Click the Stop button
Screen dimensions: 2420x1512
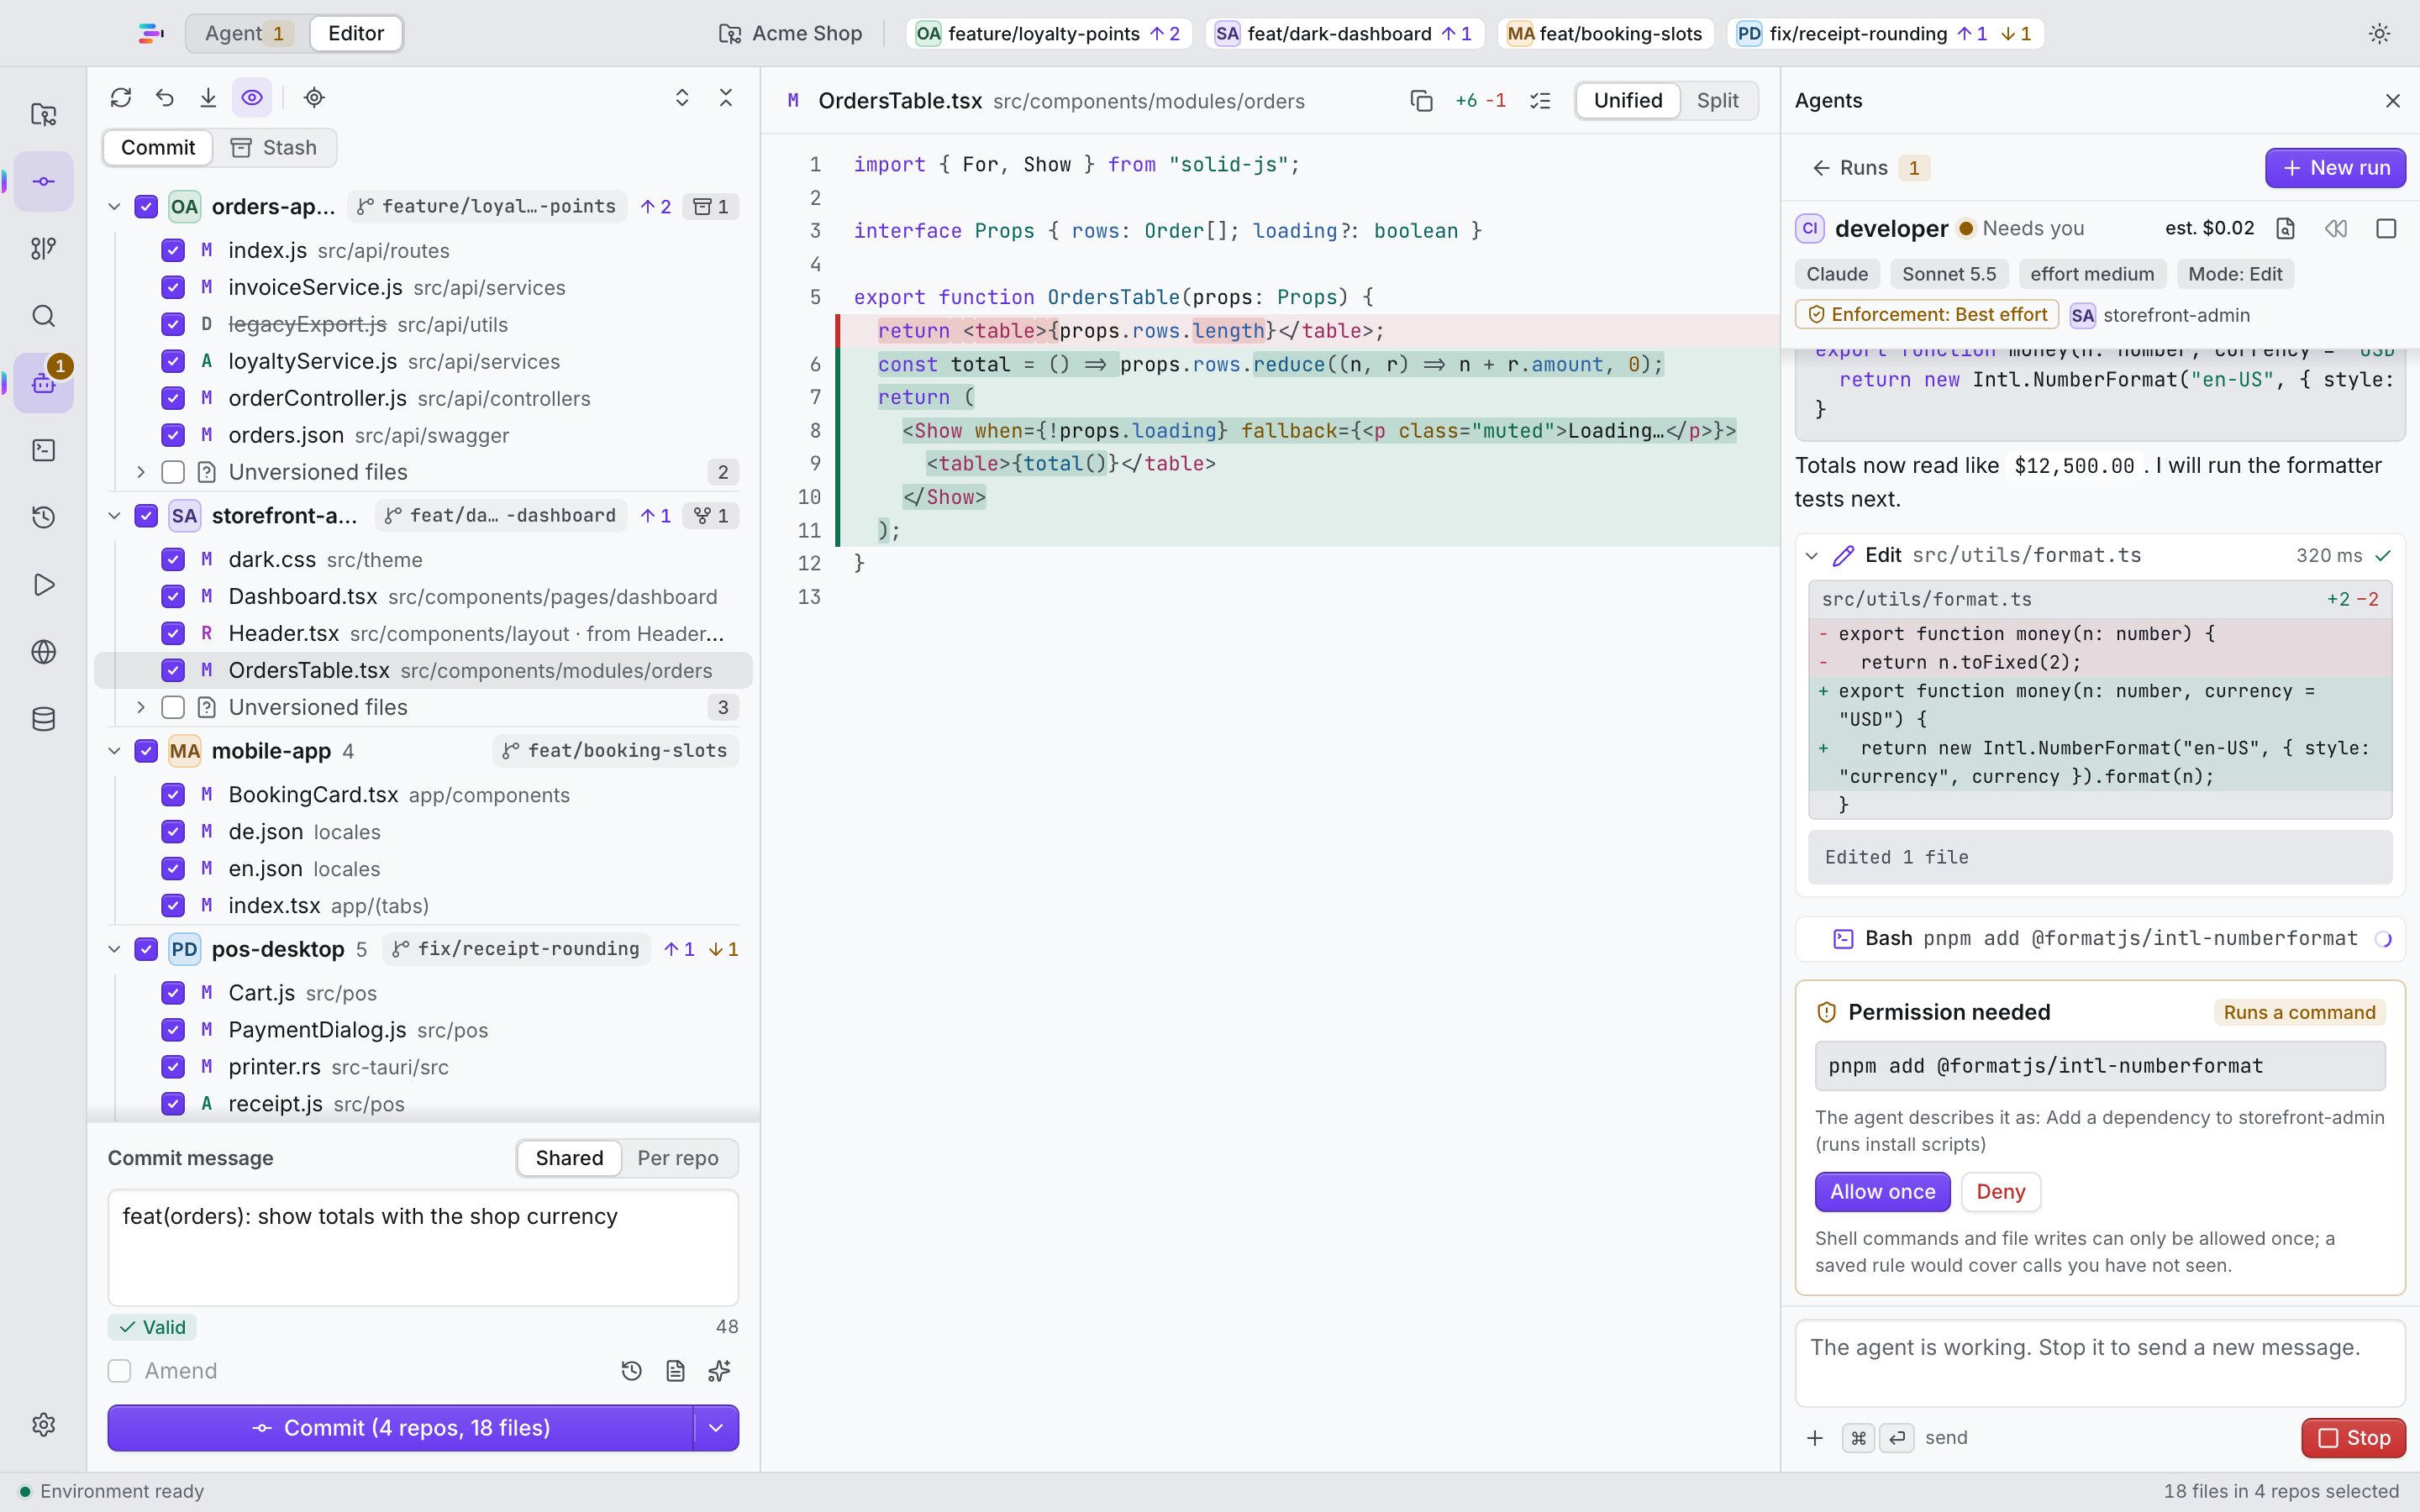[2353, 1438]
